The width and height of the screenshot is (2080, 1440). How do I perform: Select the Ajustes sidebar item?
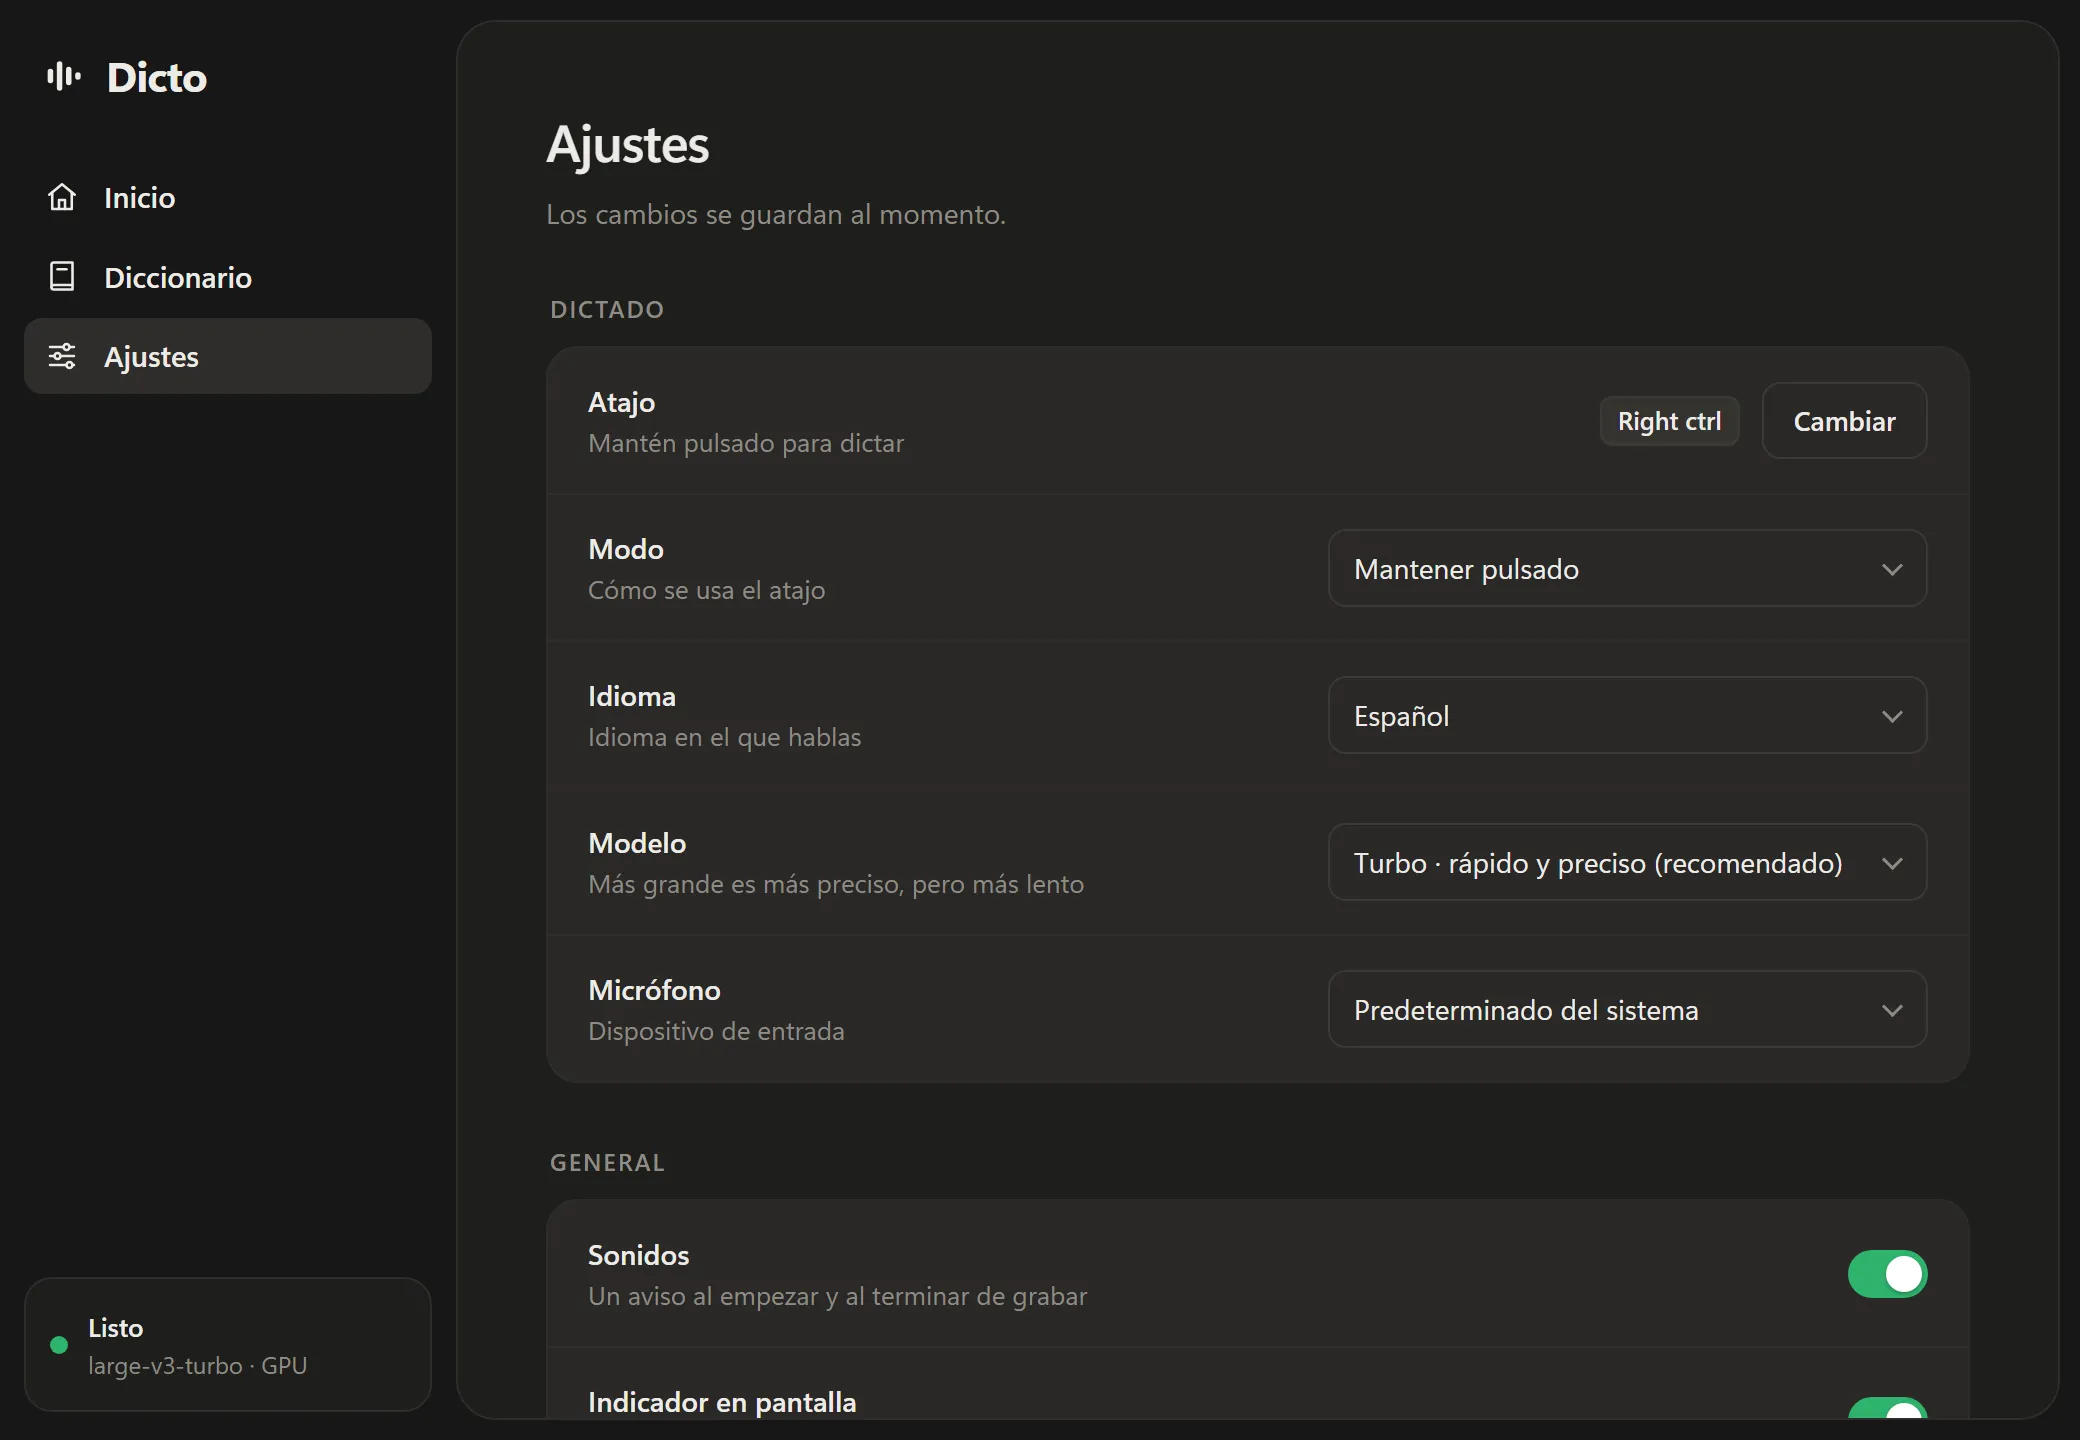tap(228, 356)
